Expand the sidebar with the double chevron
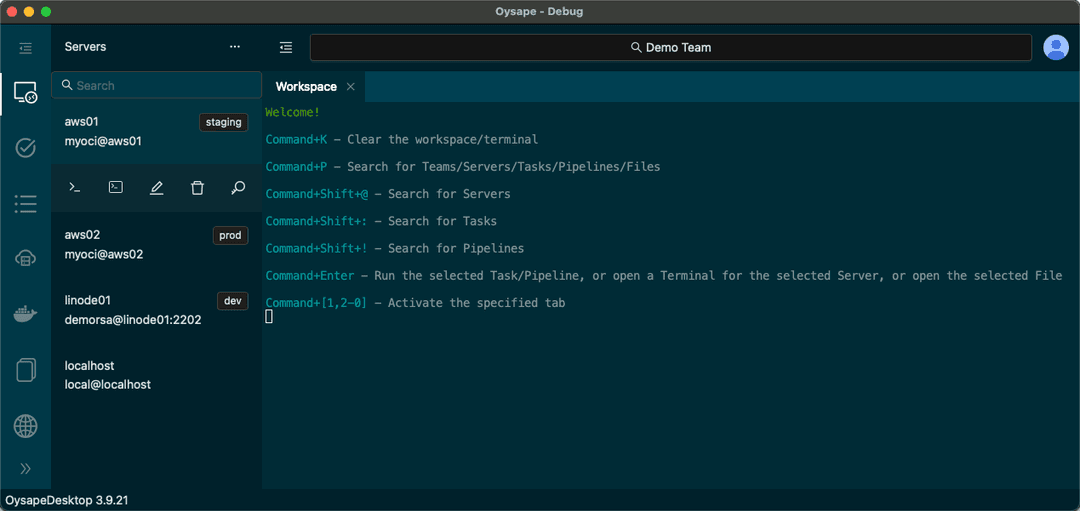 [25, 469]
